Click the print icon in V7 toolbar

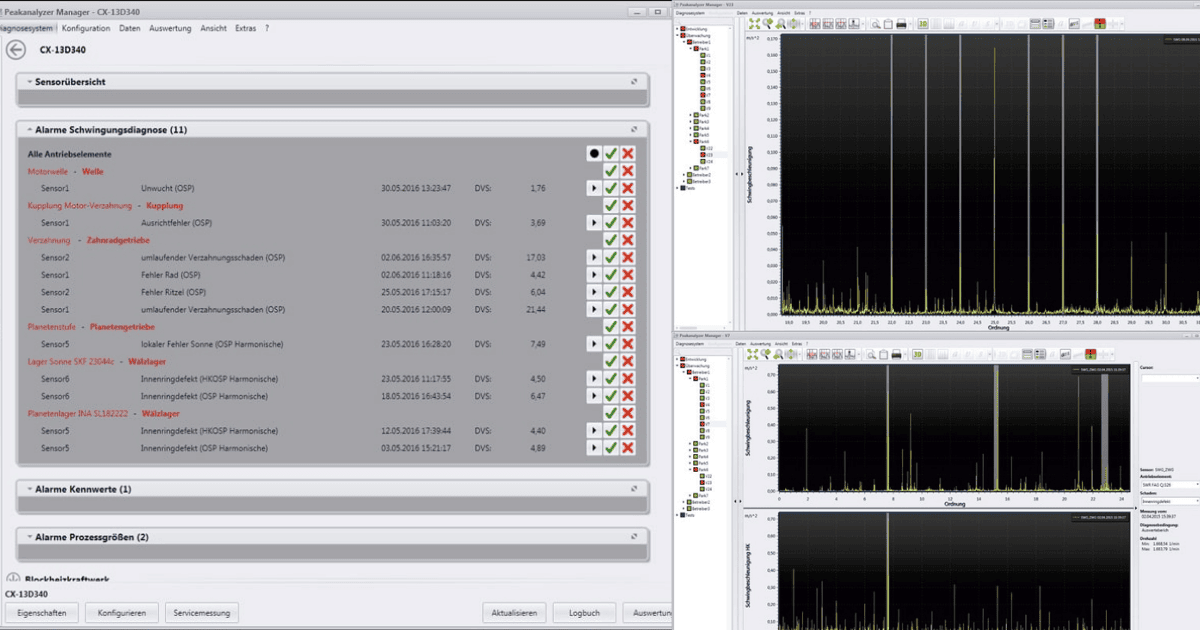(x=898, y=354)
